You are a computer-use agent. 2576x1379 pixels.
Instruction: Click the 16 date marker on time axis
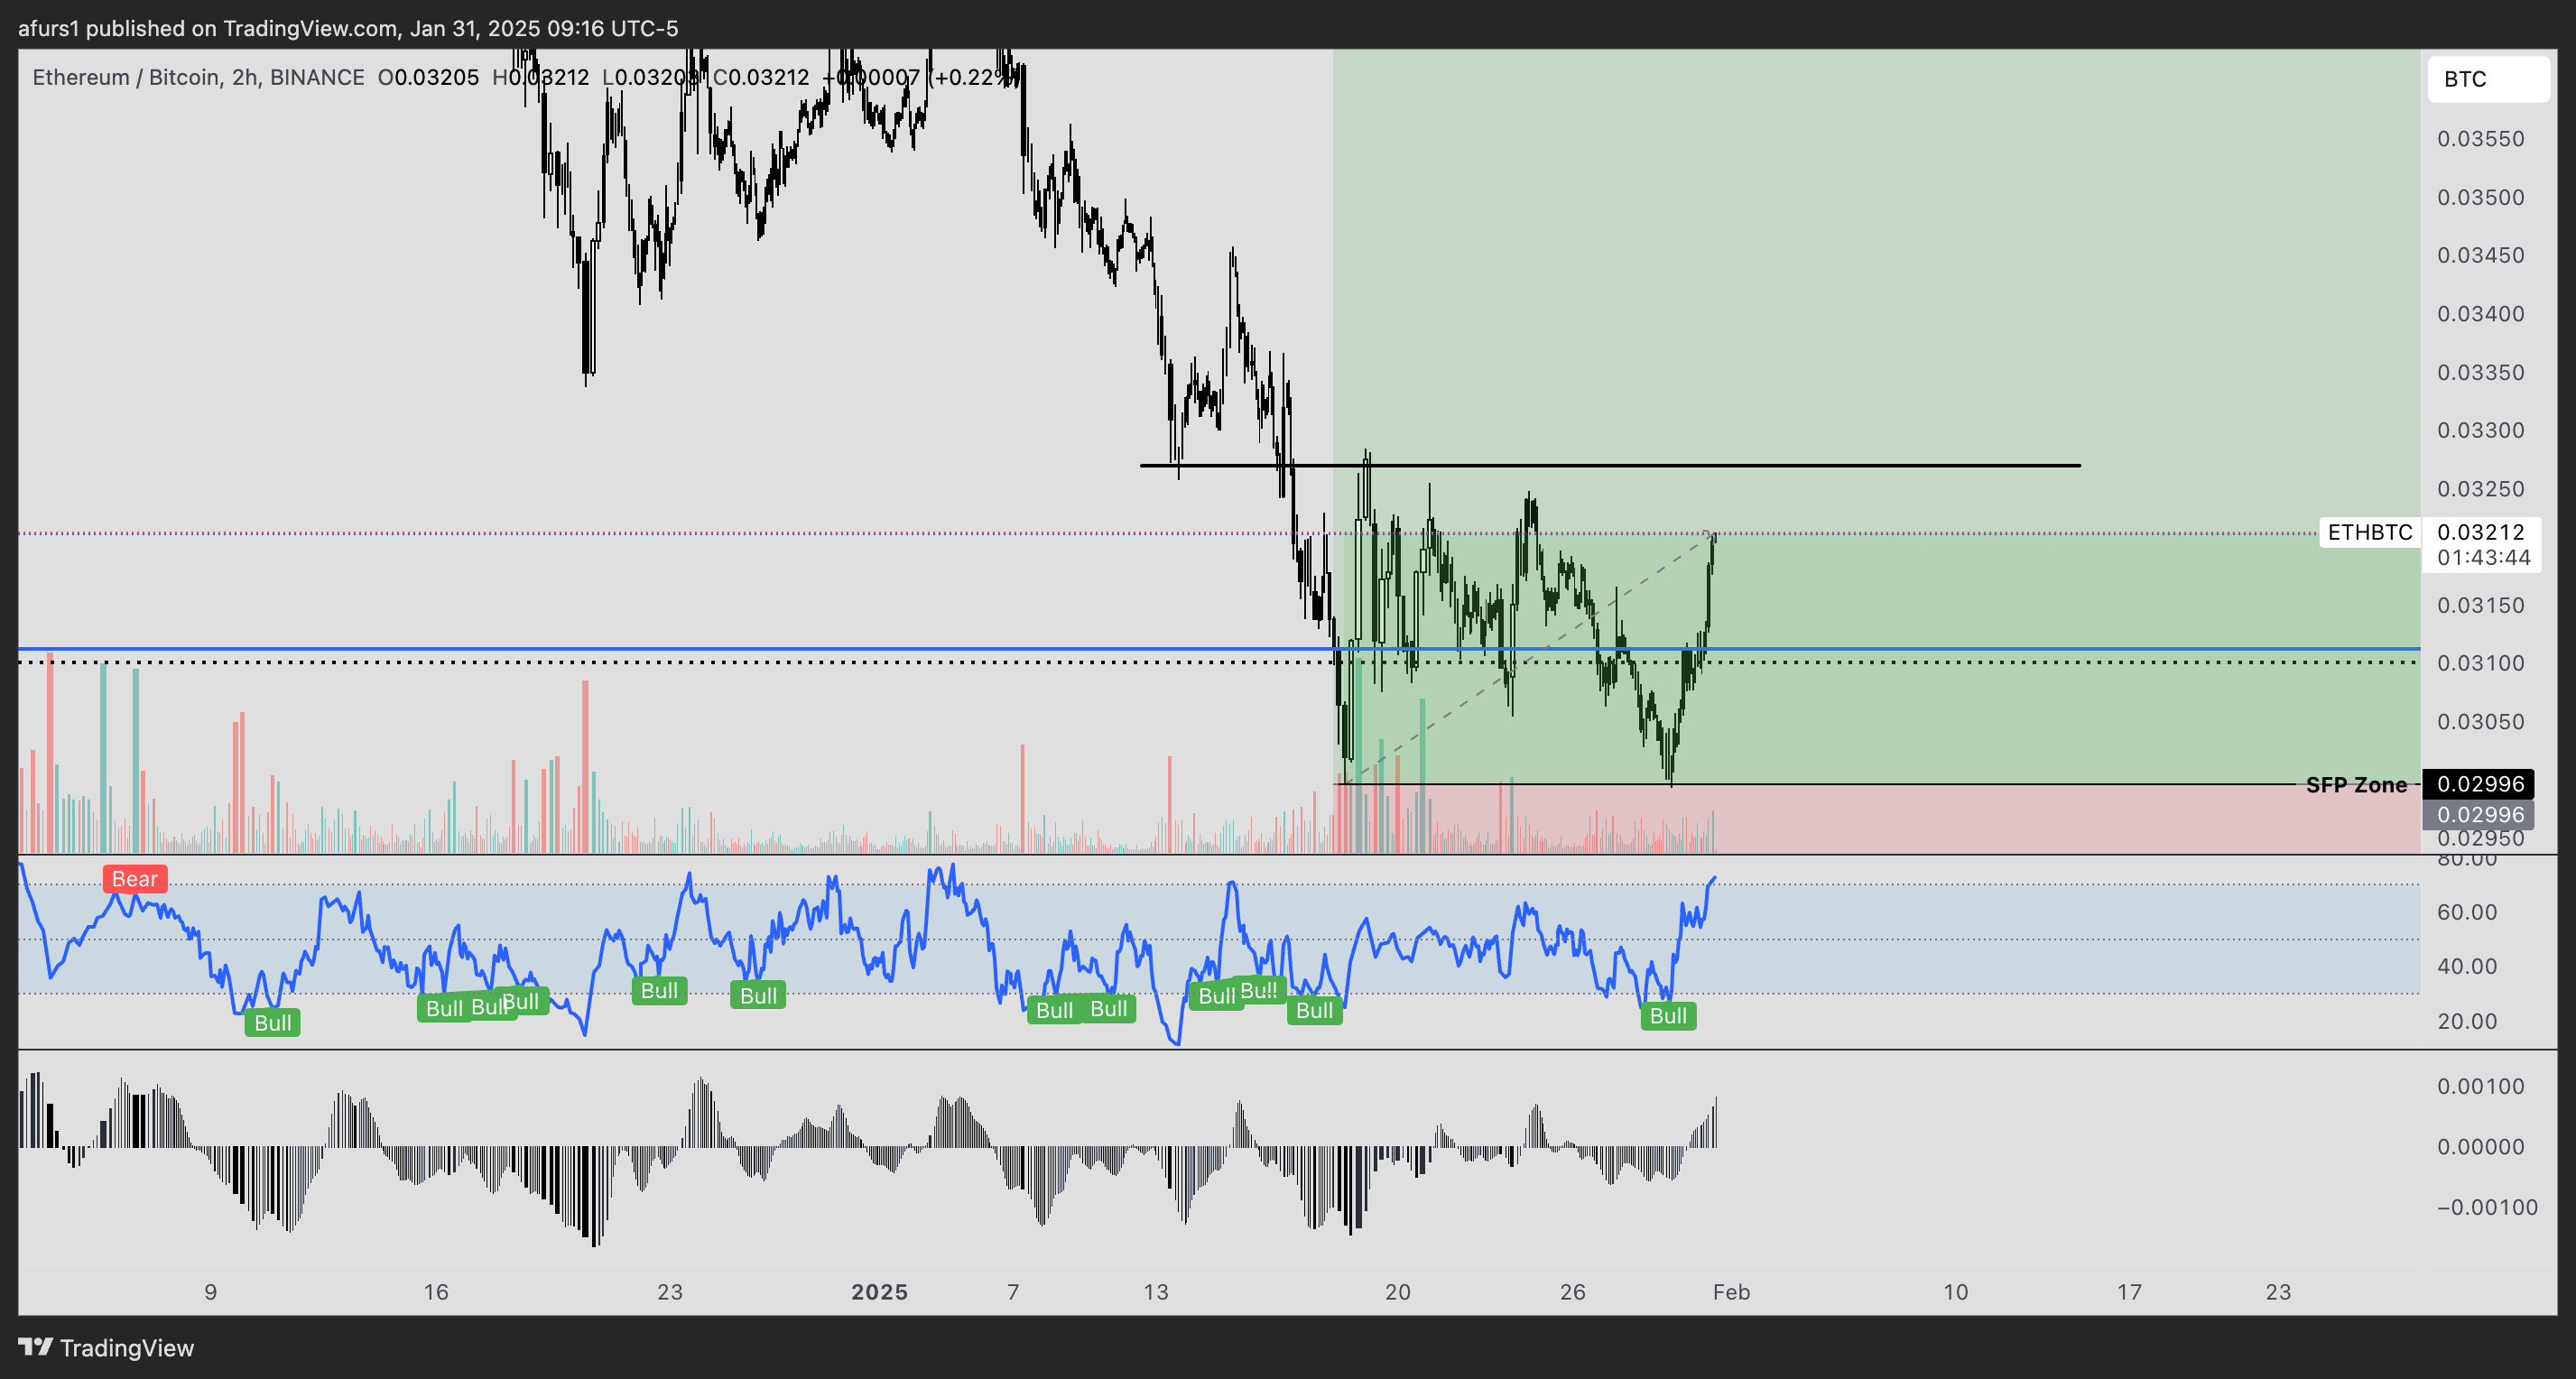coord(436,1292)
